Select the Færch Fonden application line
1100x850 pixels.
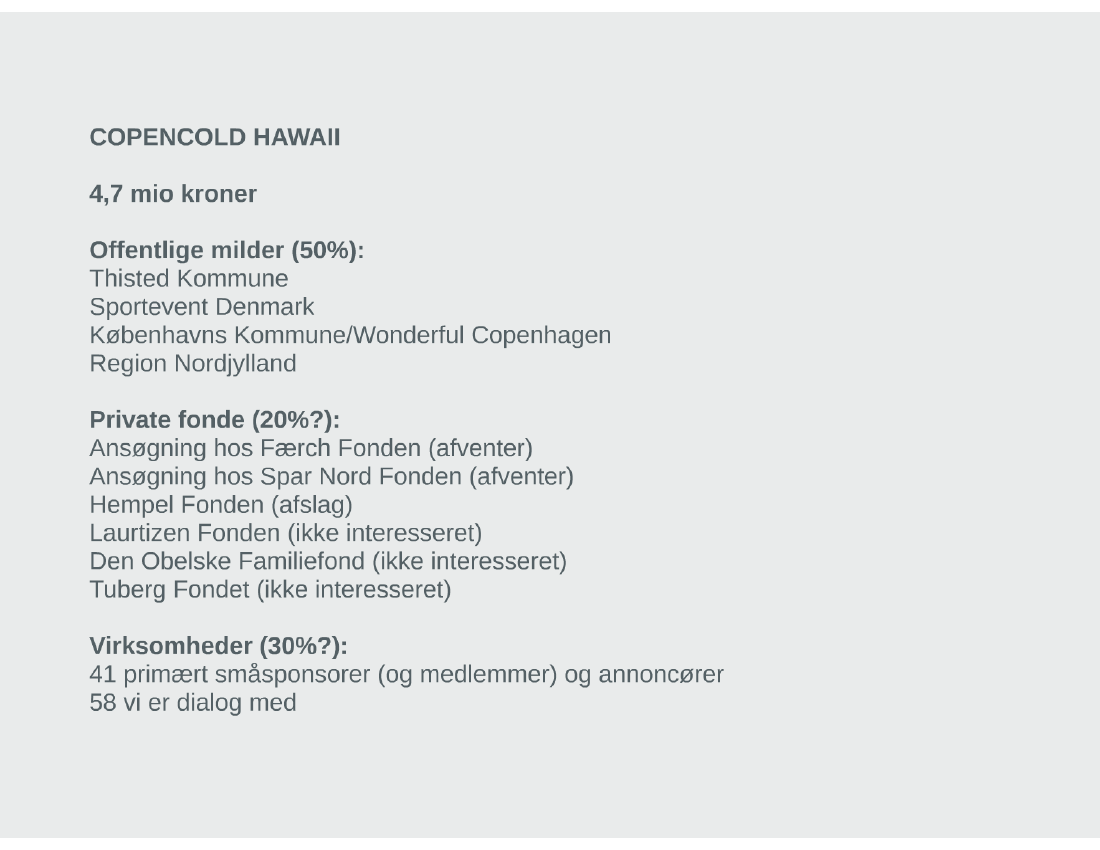click(311, 448)
